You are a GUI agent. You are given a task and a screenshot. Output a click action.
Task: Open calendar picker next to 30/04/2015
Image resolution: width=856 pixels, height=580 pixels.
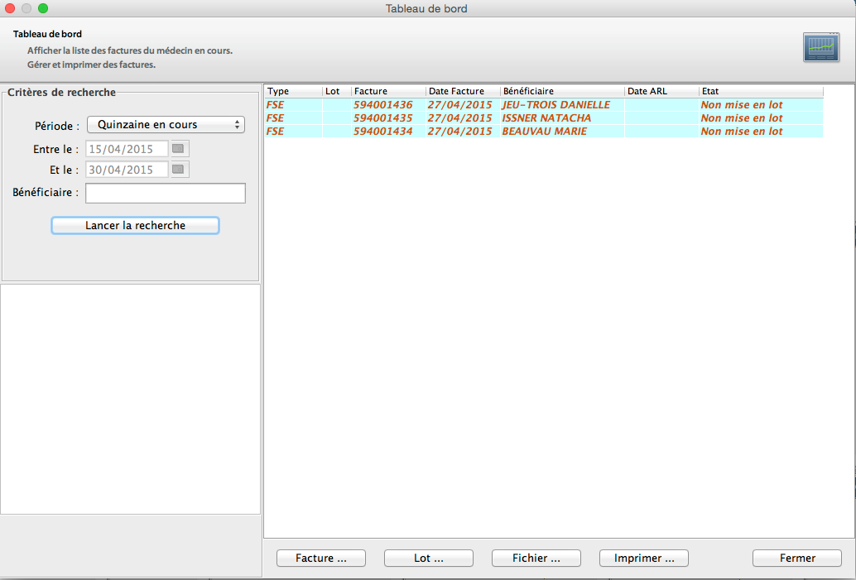point(179,170)
